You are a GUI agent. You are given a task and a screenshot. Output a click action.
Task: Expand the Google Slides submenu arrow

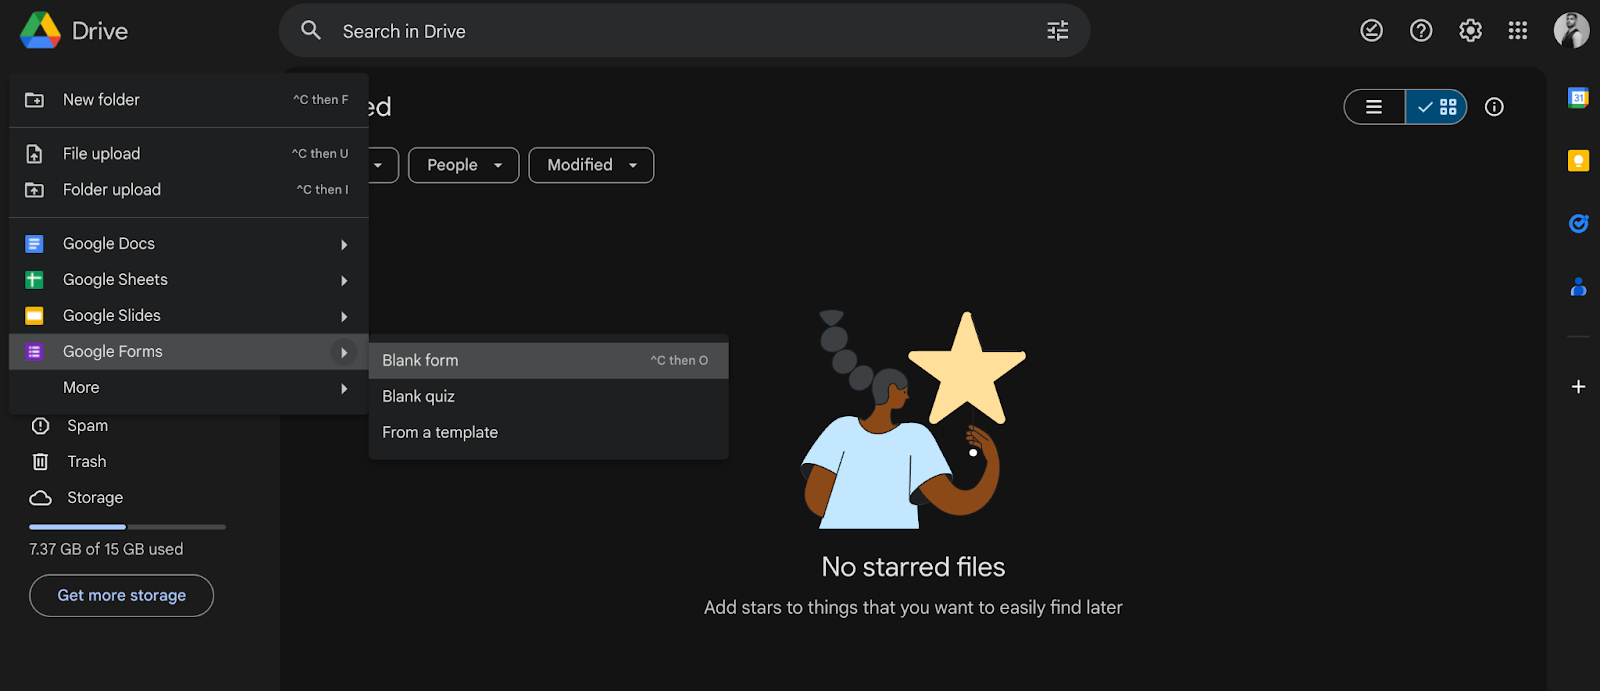coord(344,317)
